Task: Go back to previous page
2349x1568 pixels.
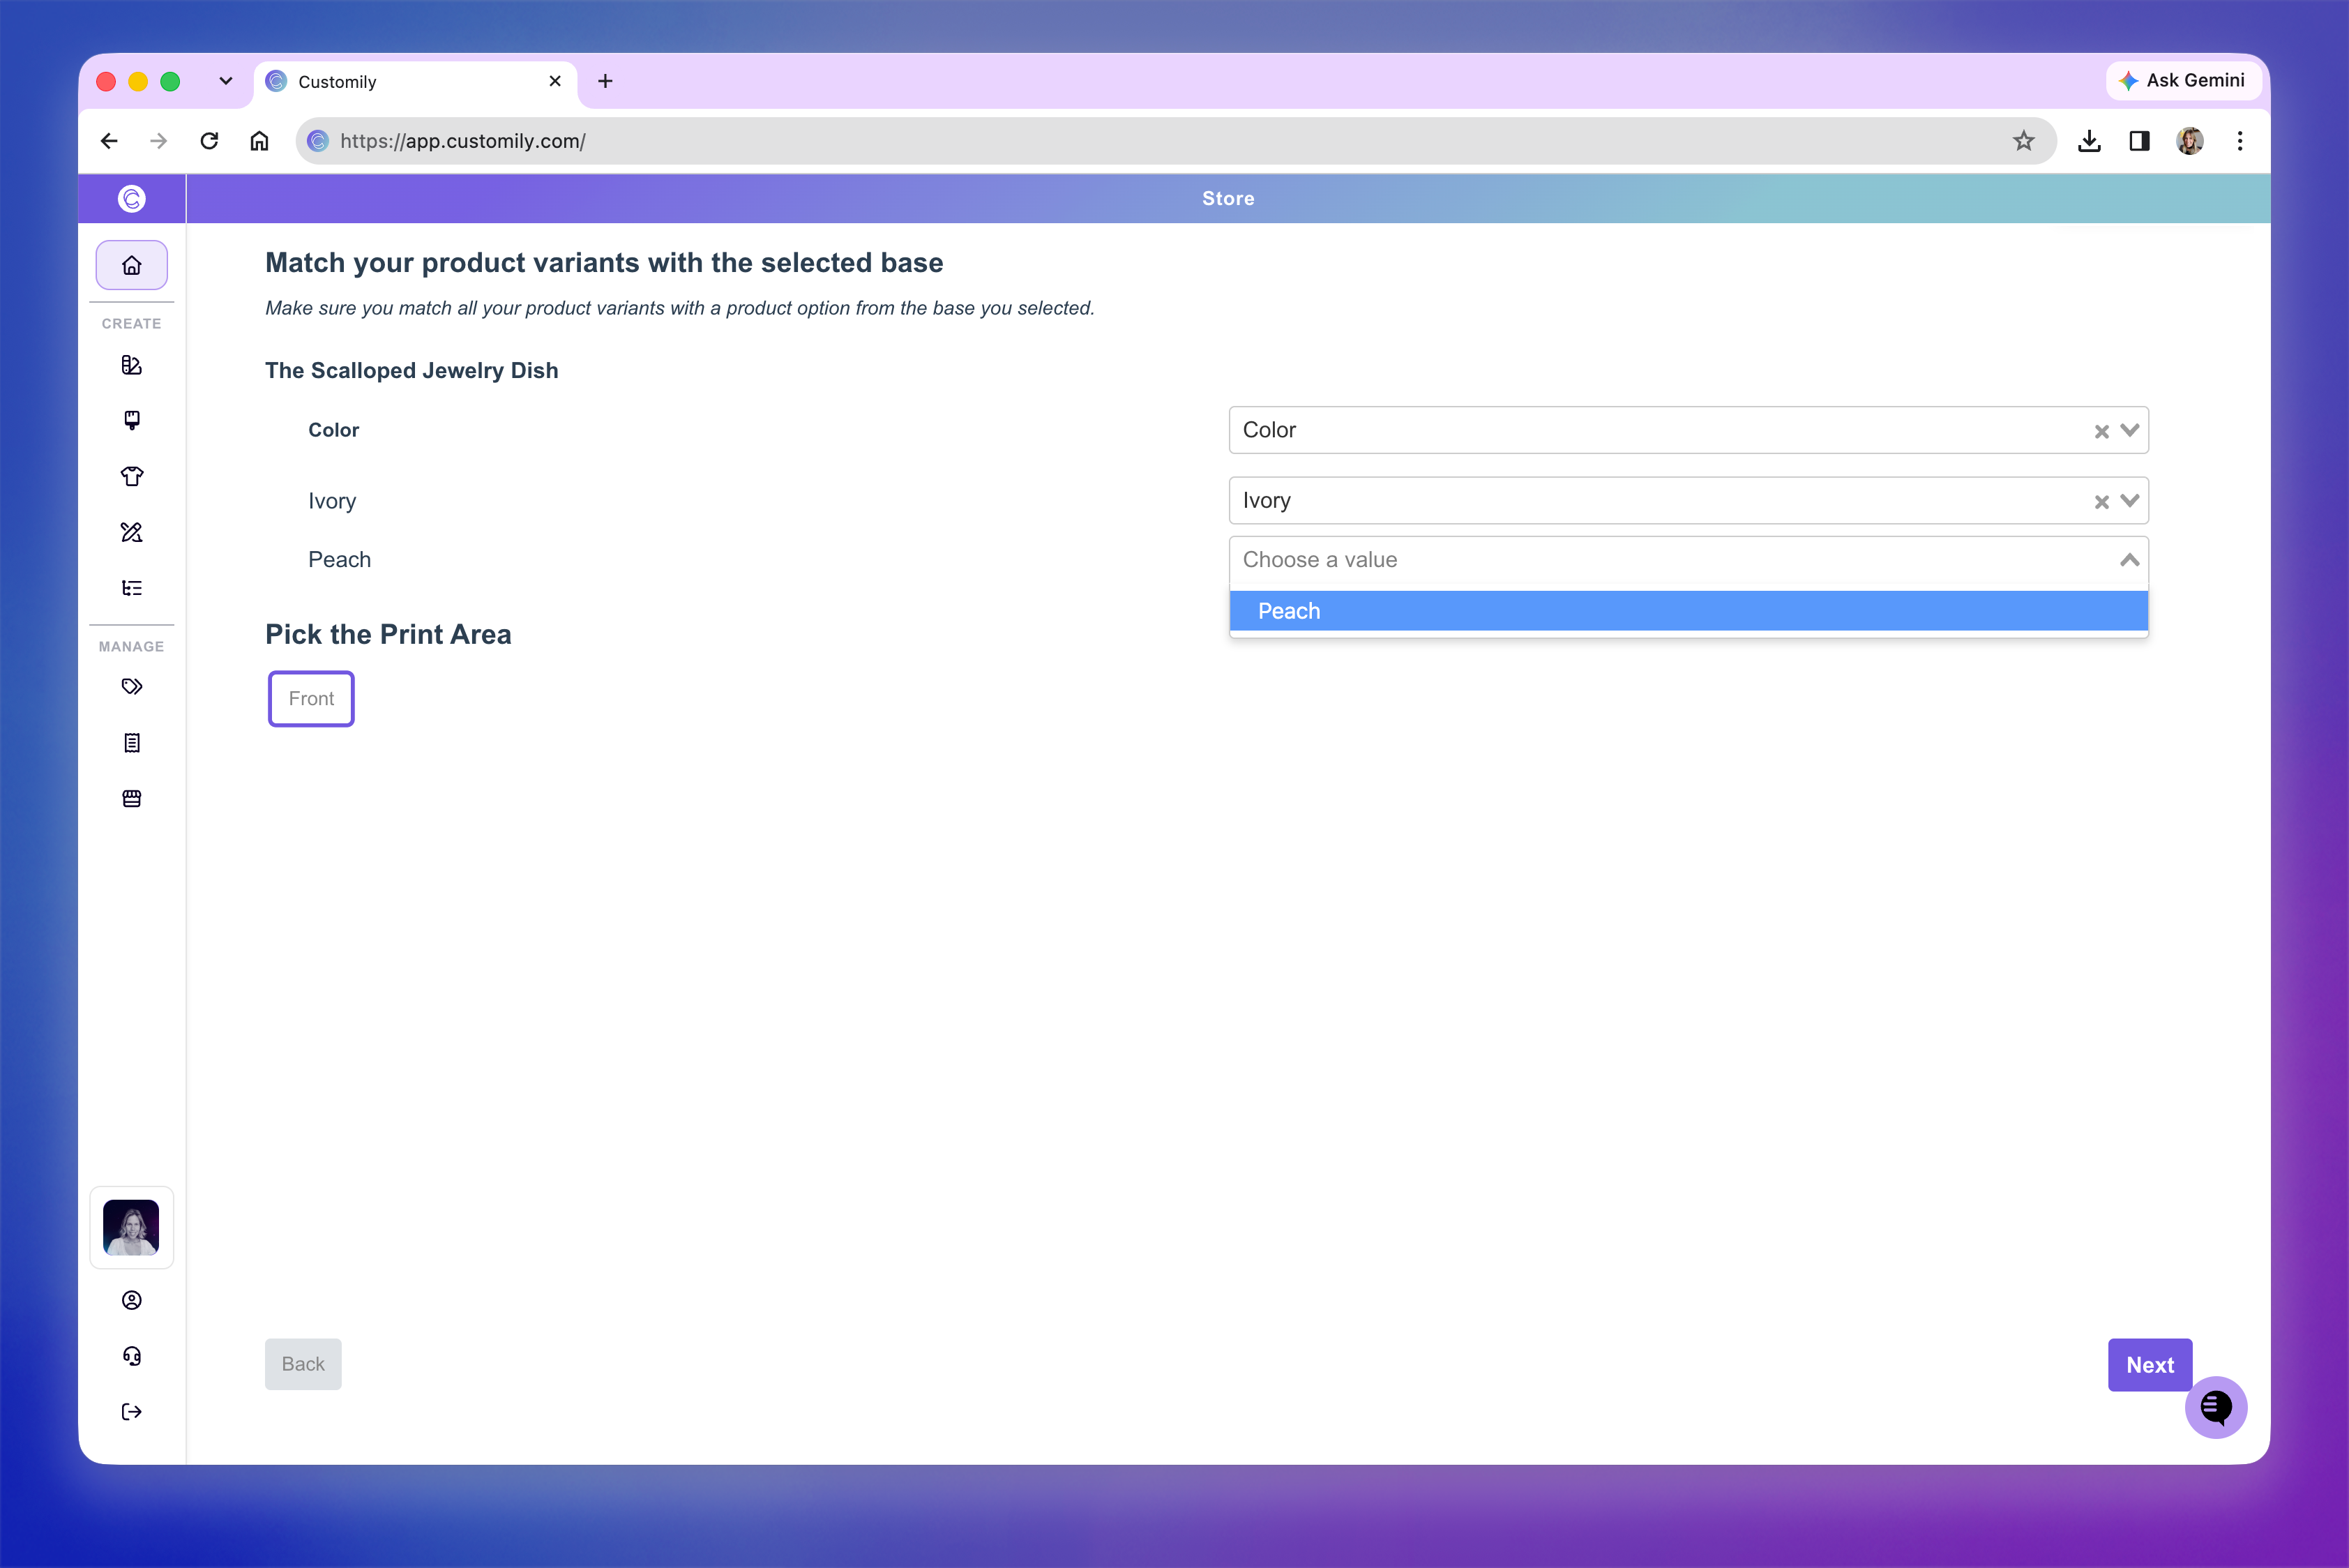Action: coord(109,141)
